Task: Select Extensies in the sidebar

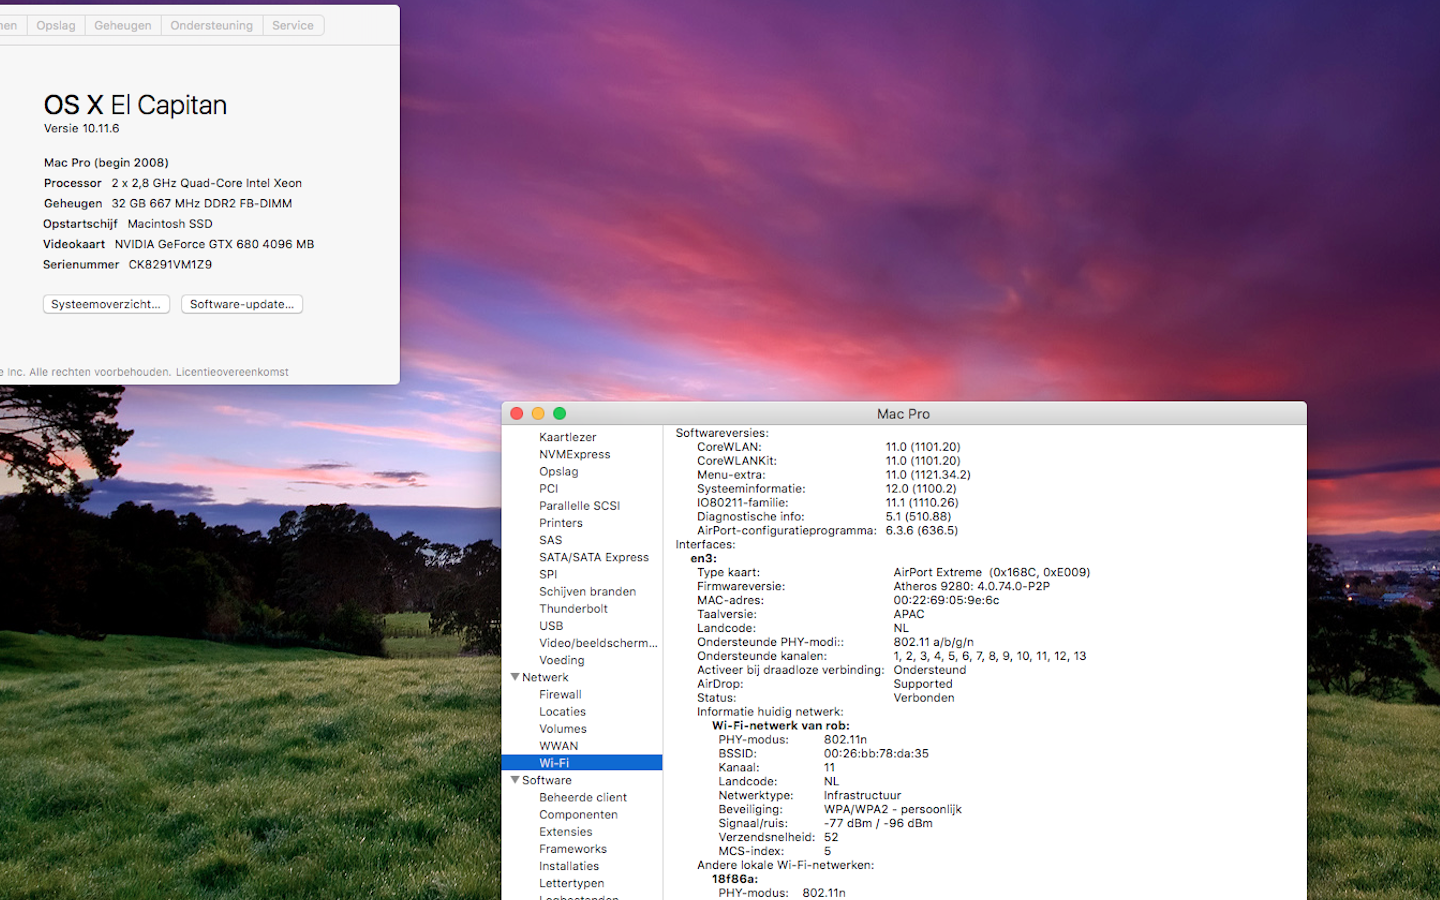Action: click(x=566, y=832)
